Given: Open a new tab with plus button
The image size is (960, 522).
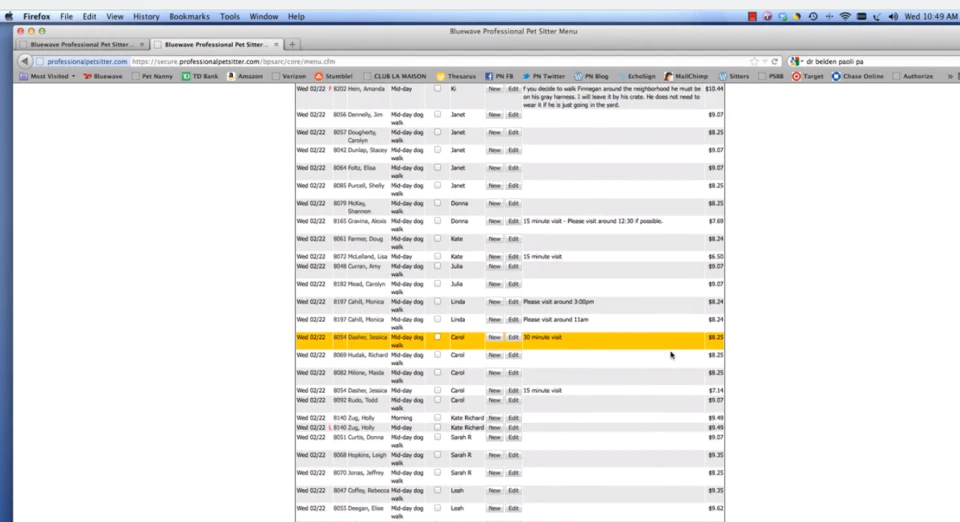Looking at the screenshot, I should coord(293,45).
